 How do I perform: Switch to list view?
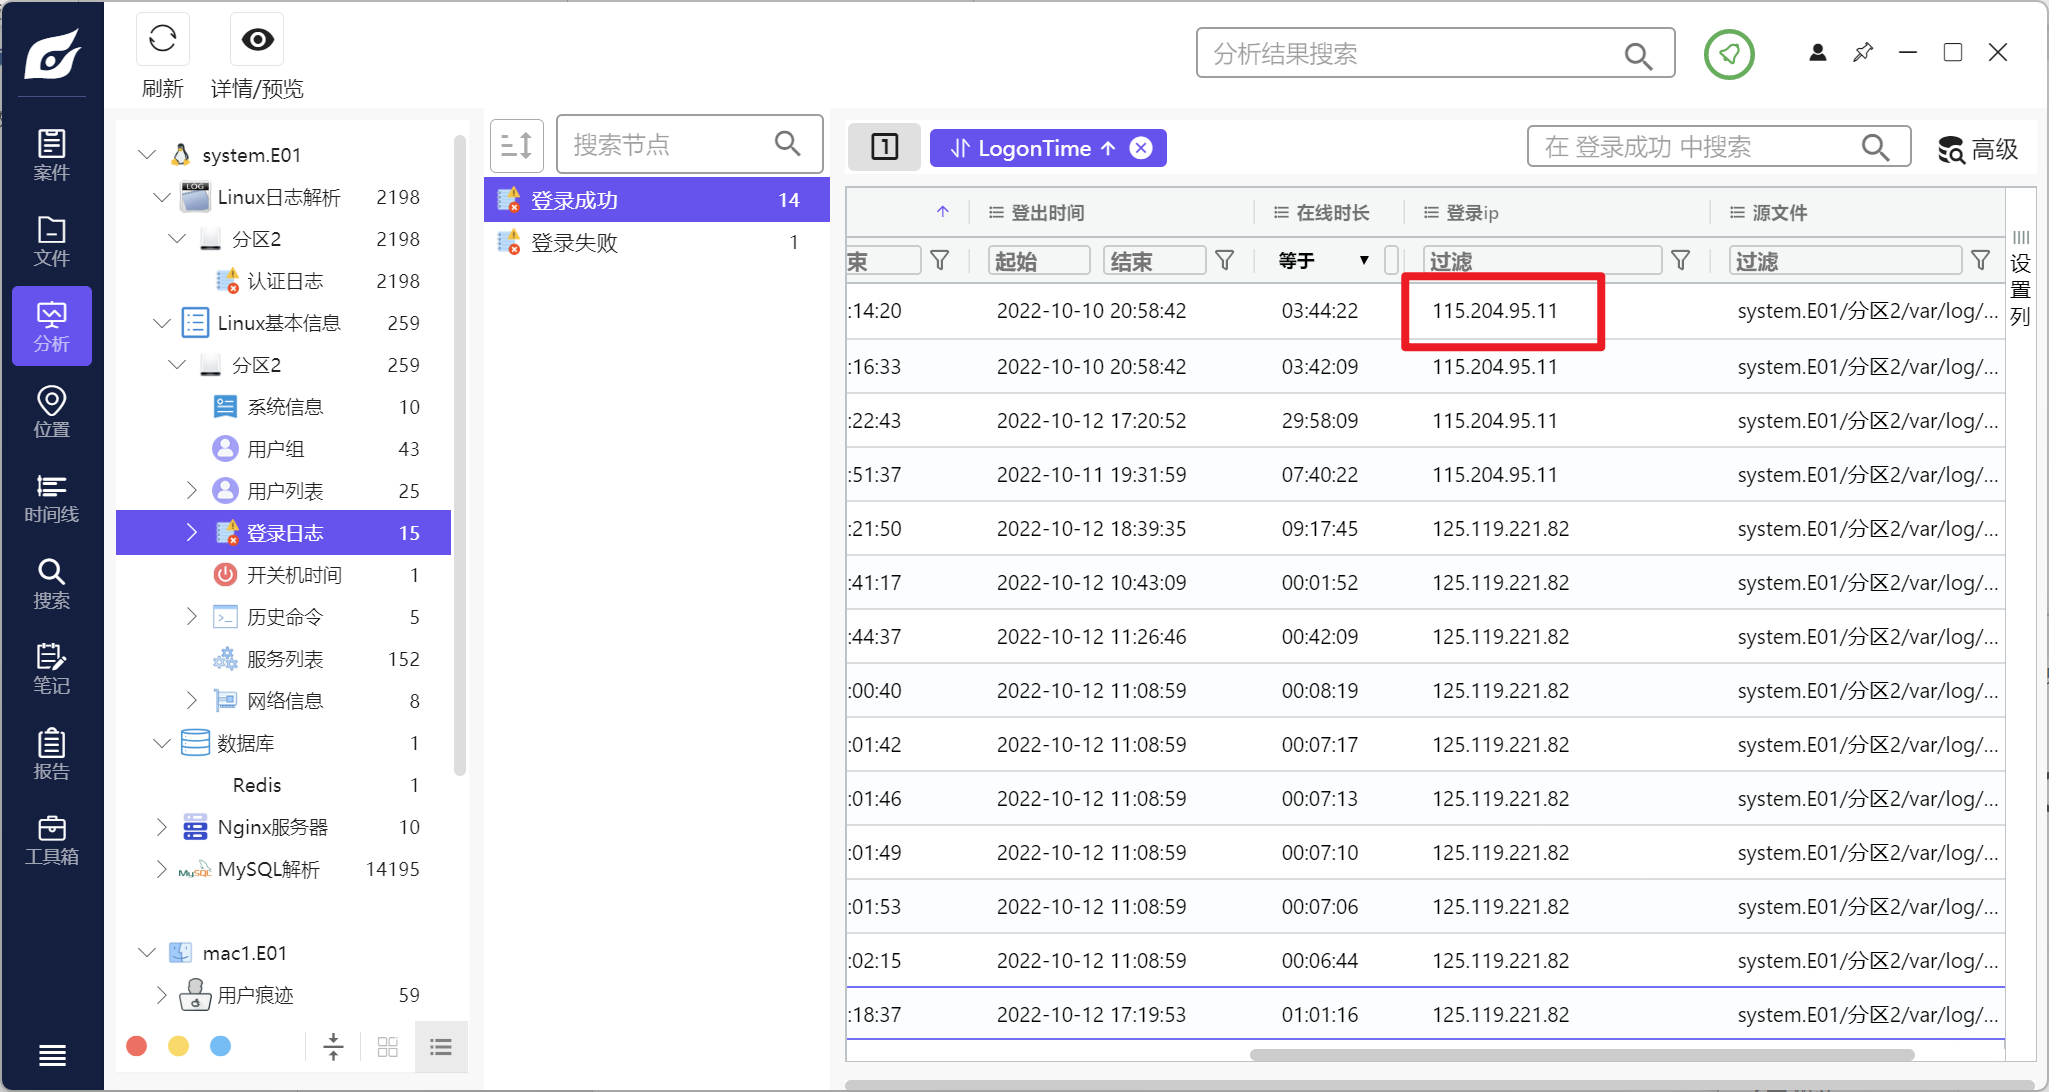tap(441, 1047)
